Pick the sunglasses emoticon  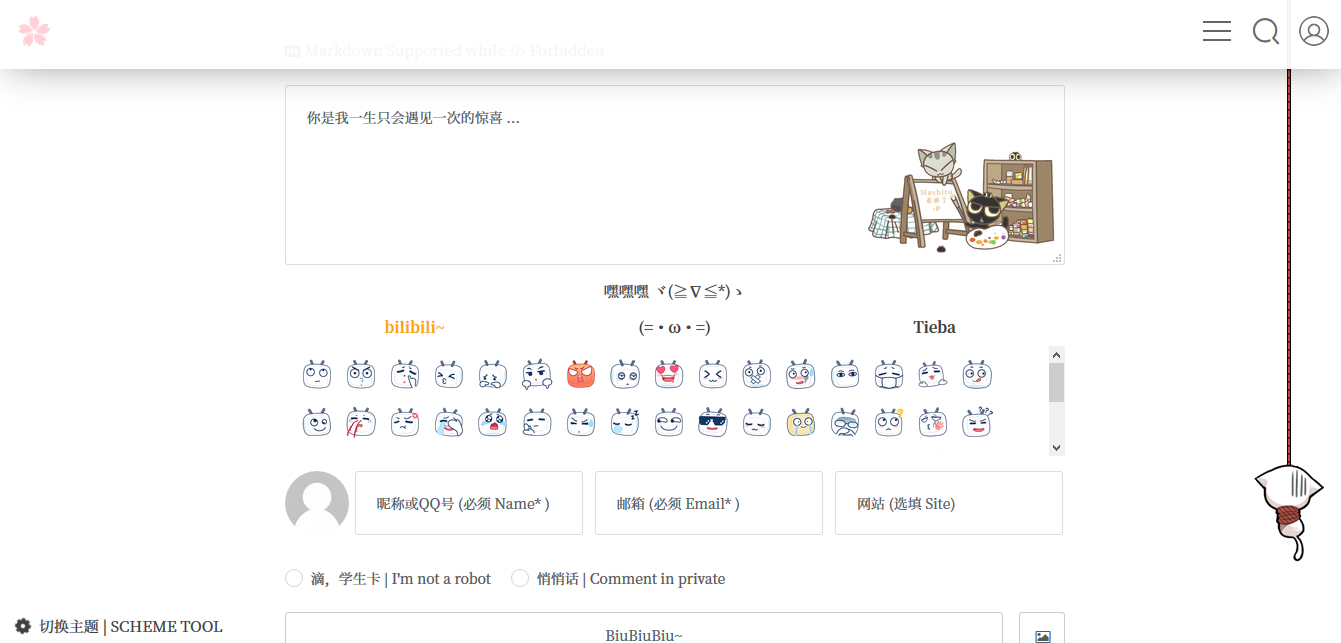tap(713, 422)
